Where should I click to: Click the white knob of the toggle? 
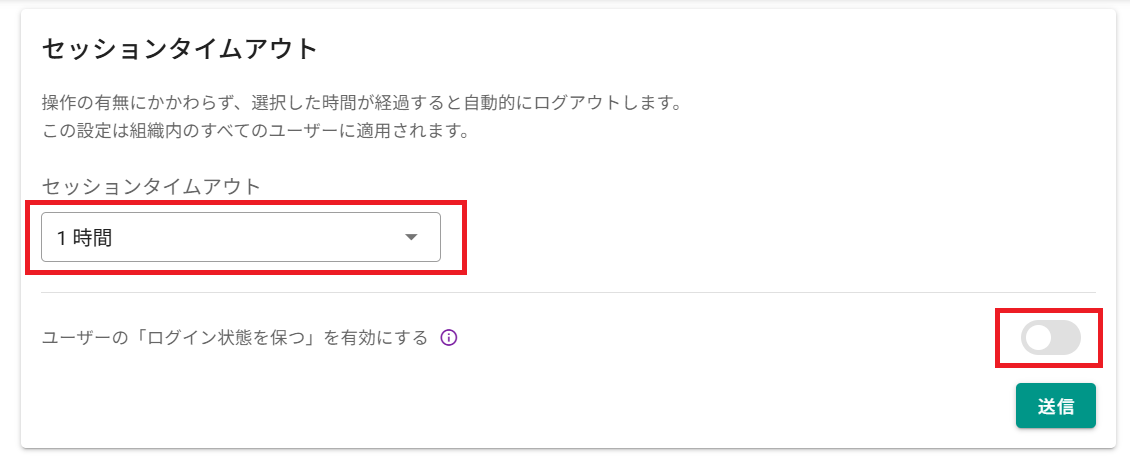coord(1038,338)
